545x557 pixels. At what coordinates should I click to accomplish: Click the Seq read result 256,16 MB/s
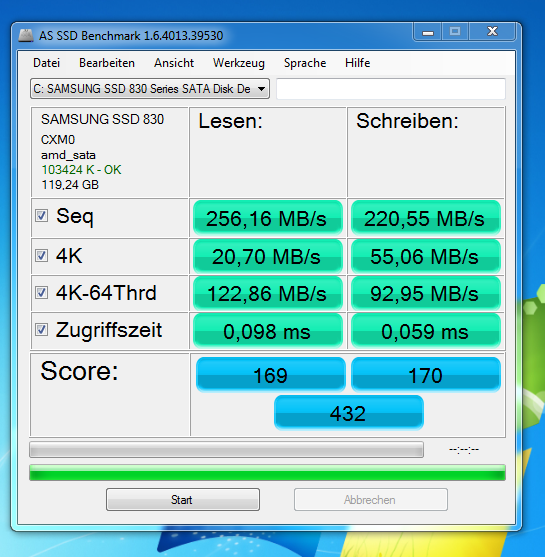[x=268, y=218]
